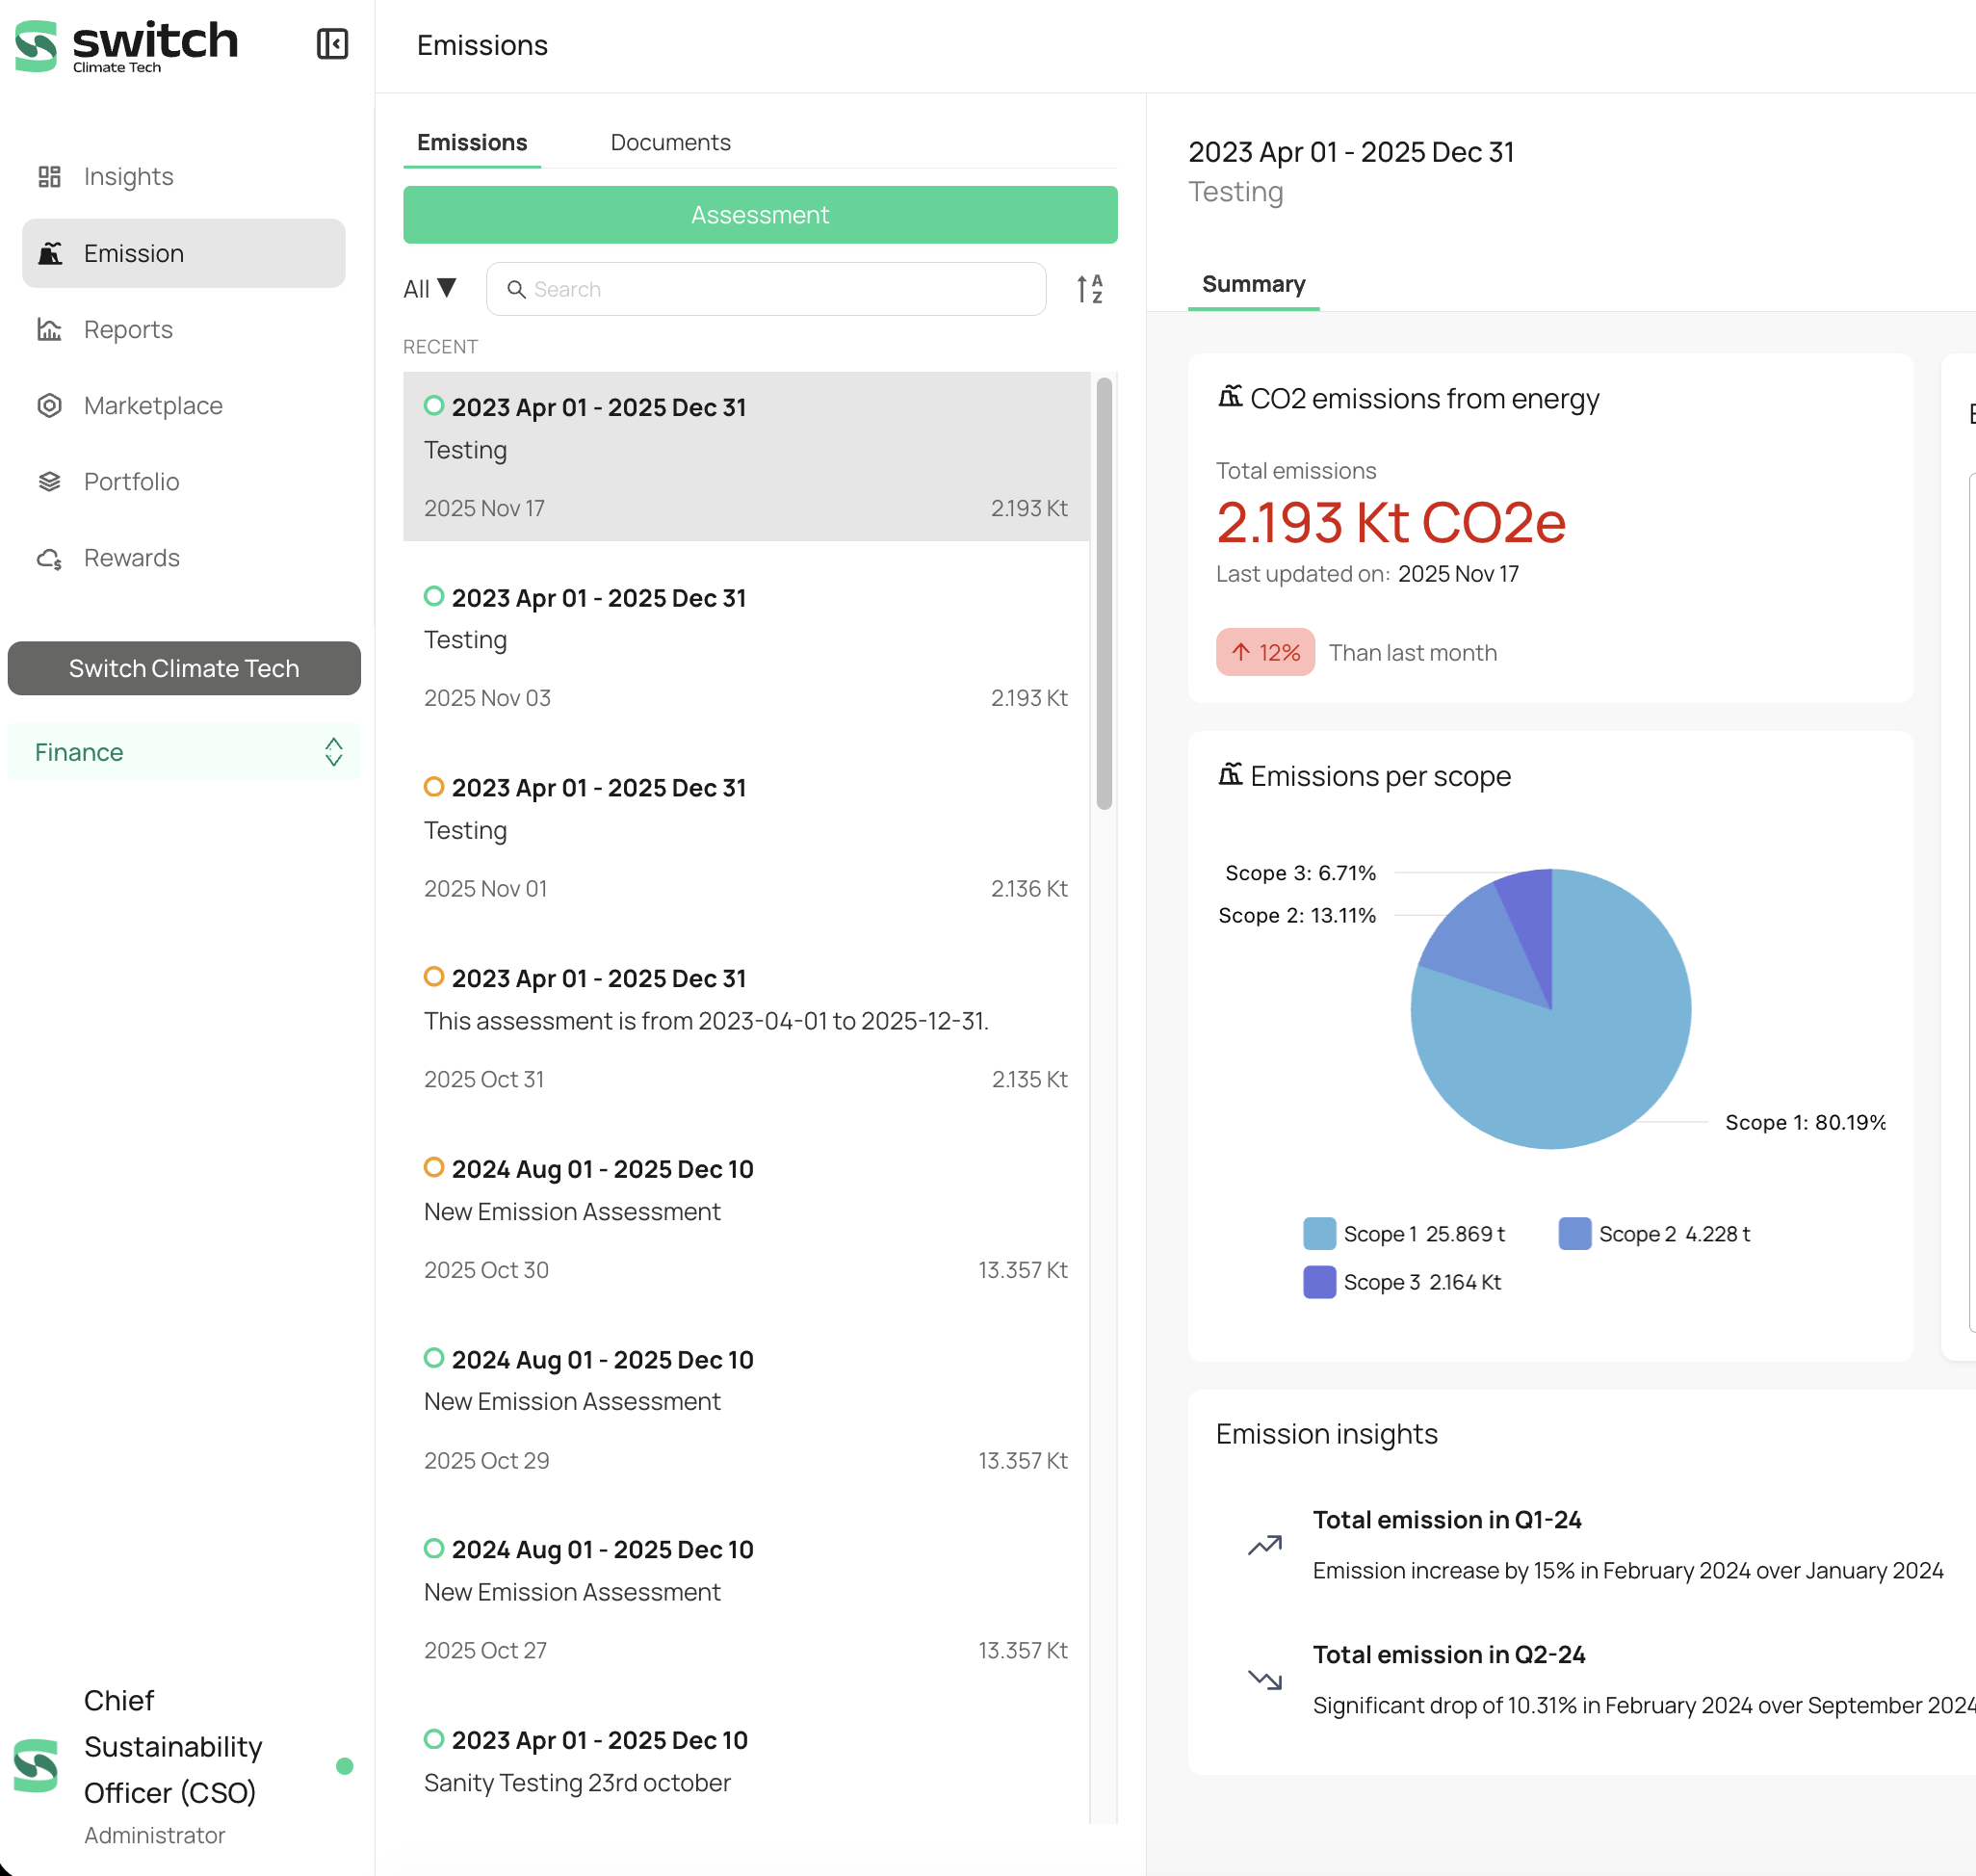Click the Scope 1 pie slice
Screen dimensions: 1976x1876
[1590, 1060]
